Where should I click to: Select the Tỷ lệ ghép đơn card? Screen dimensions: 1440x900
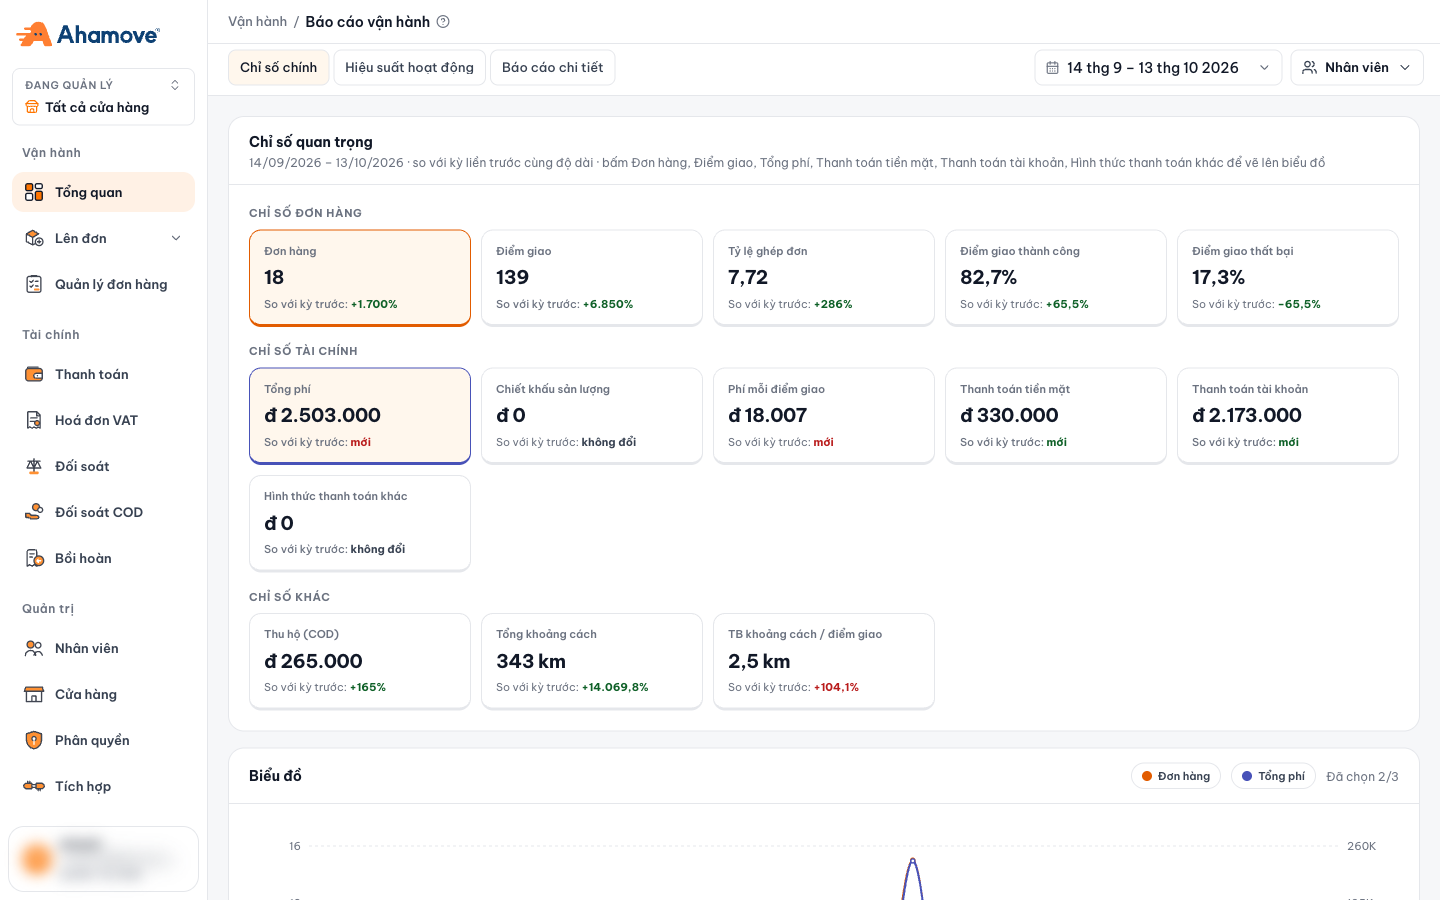(x=824, y=278)
